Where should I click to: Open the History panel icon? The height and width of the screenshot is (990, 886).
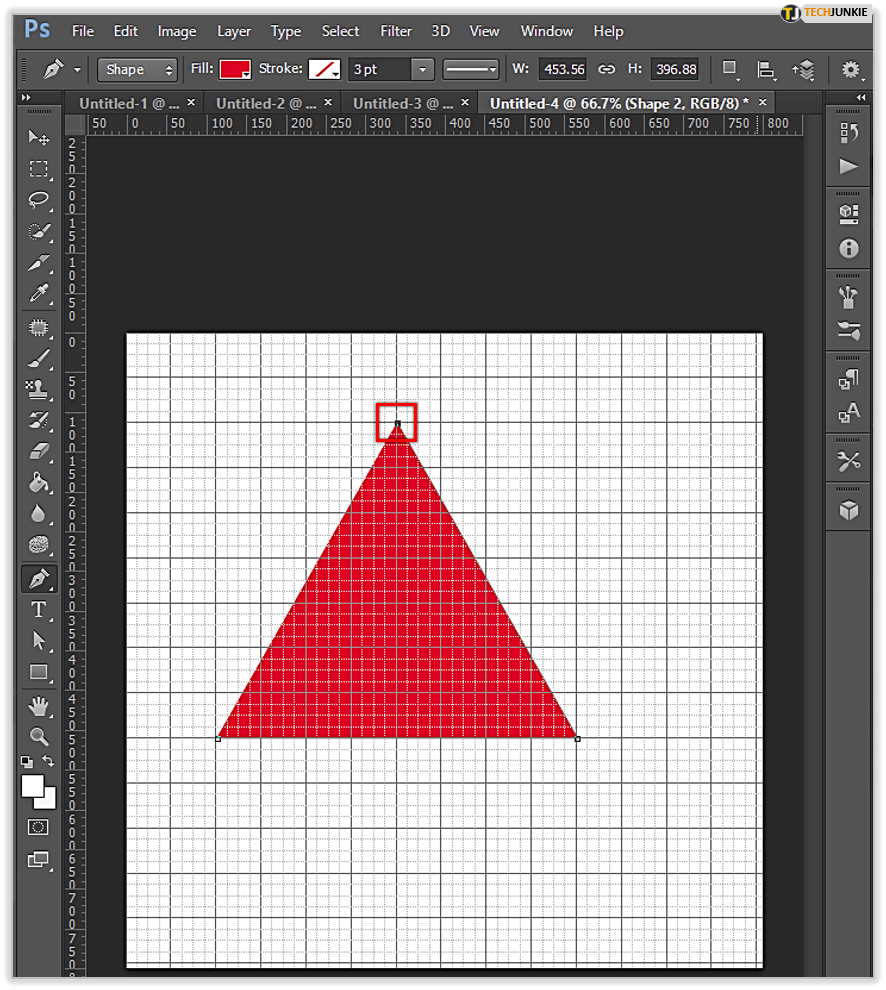[849, 133]
